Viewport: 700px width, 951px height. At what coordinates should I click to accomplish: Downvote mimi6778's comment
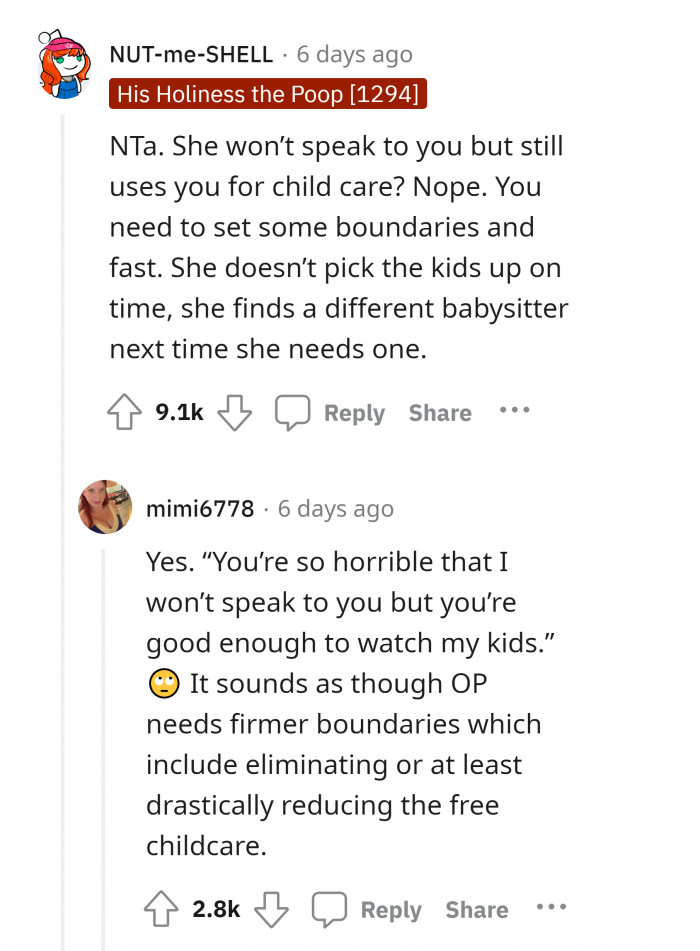[271, 909]
